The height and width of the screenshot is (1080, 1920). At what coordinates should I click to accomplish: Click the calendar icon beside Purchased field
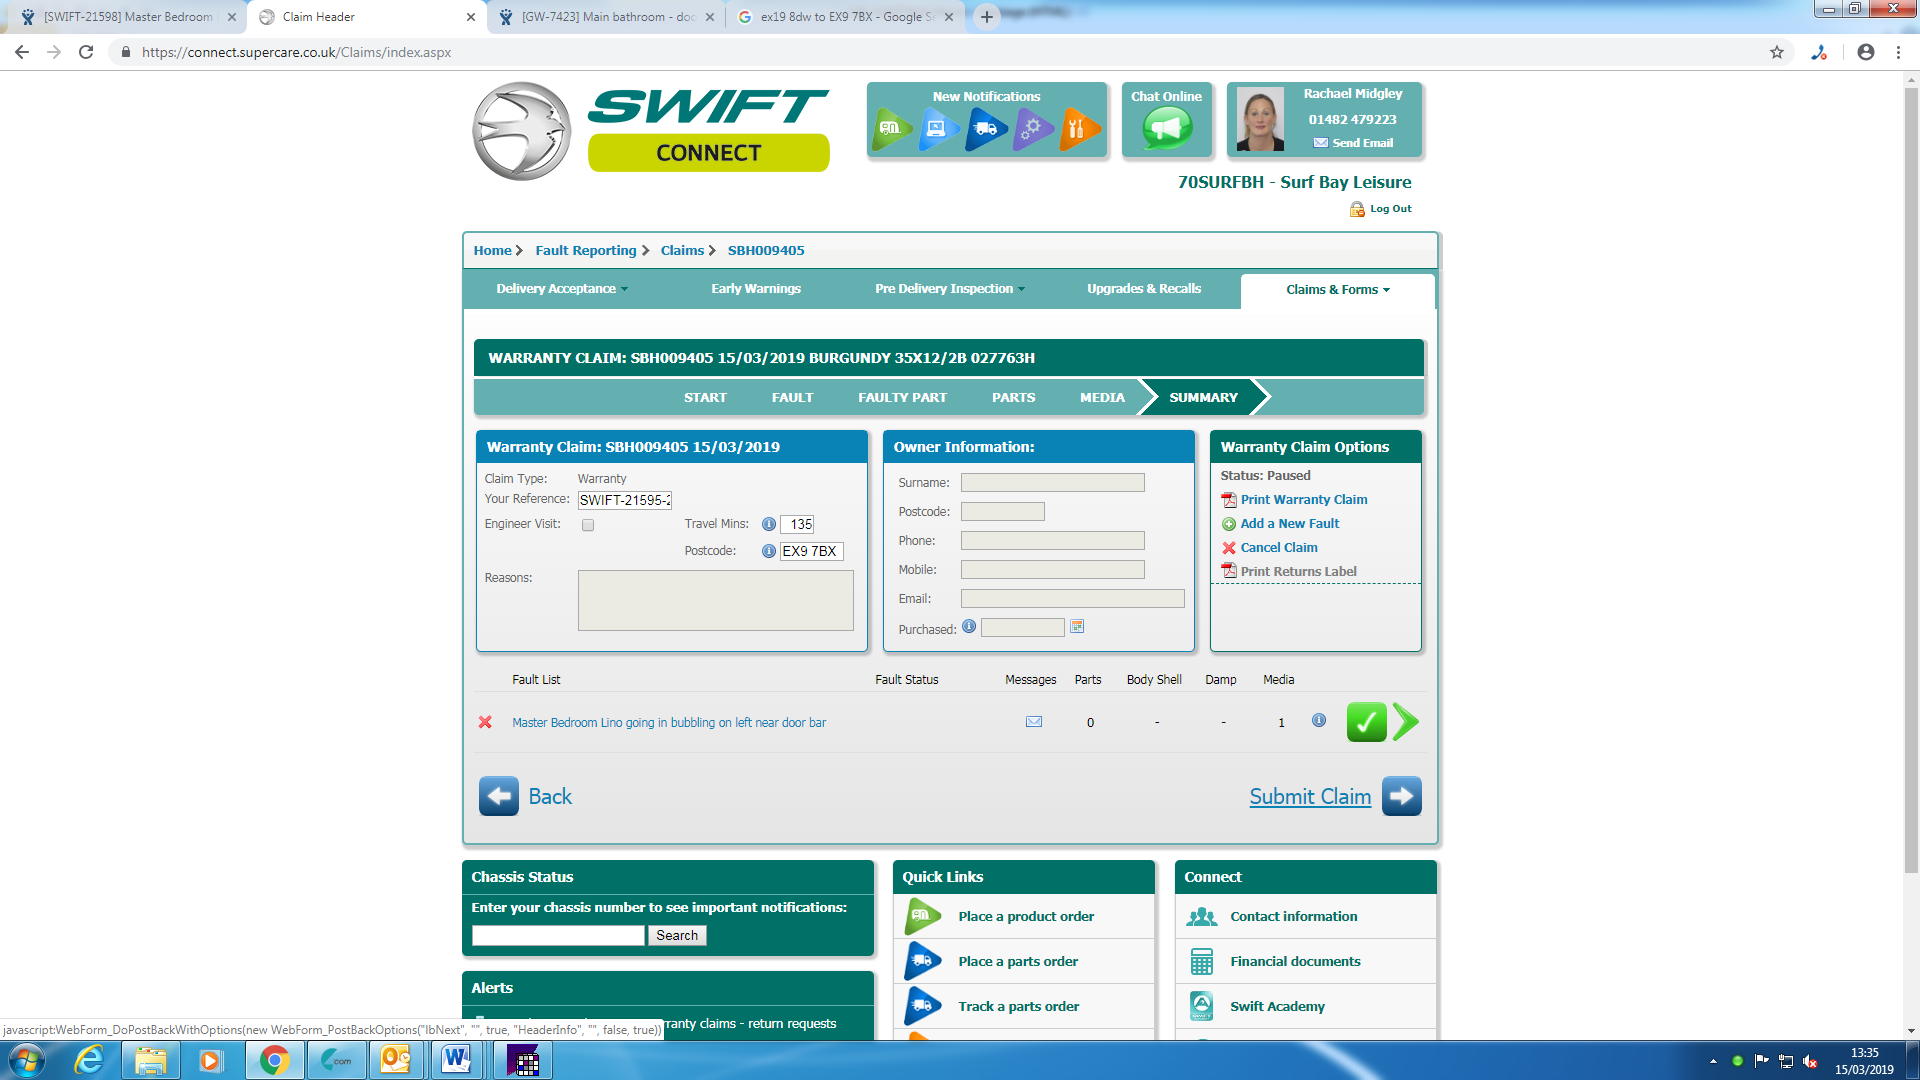pyautogui.click(x=1077, y=627)
